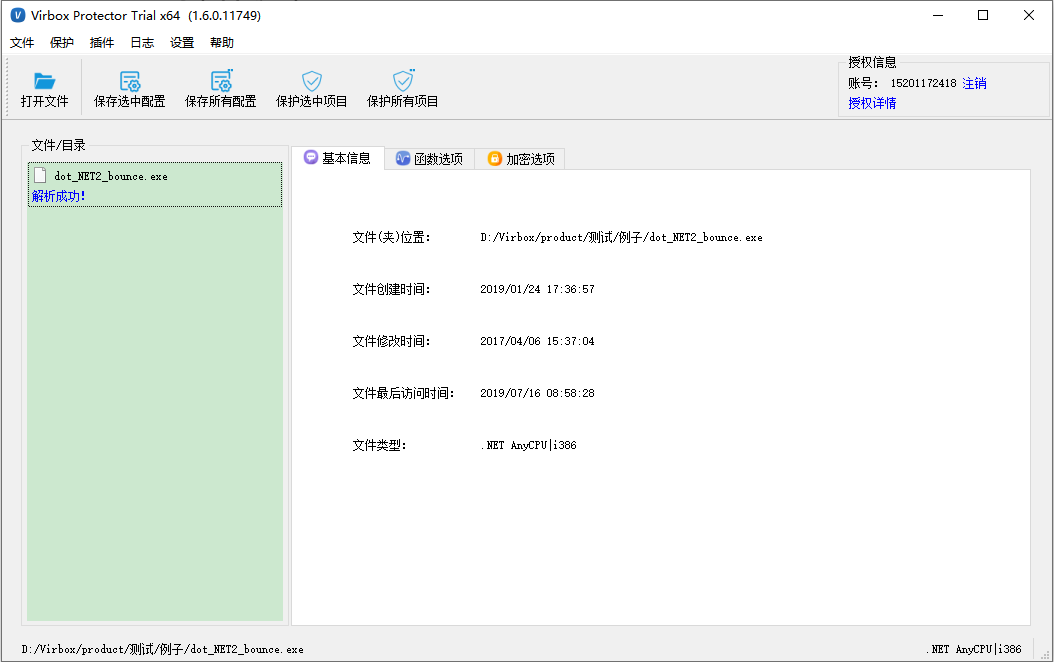Select dot_NET2_bounce.exe in file list
The image size is (1054, 662).
[x=155, y=184]
